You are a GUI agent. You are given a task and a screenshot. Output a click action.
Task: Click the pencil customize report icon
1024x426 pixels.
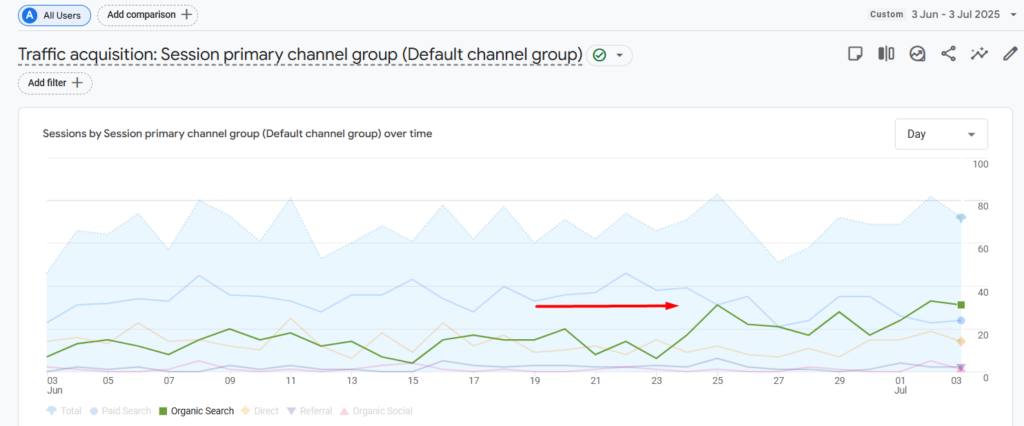[1010, 54]
